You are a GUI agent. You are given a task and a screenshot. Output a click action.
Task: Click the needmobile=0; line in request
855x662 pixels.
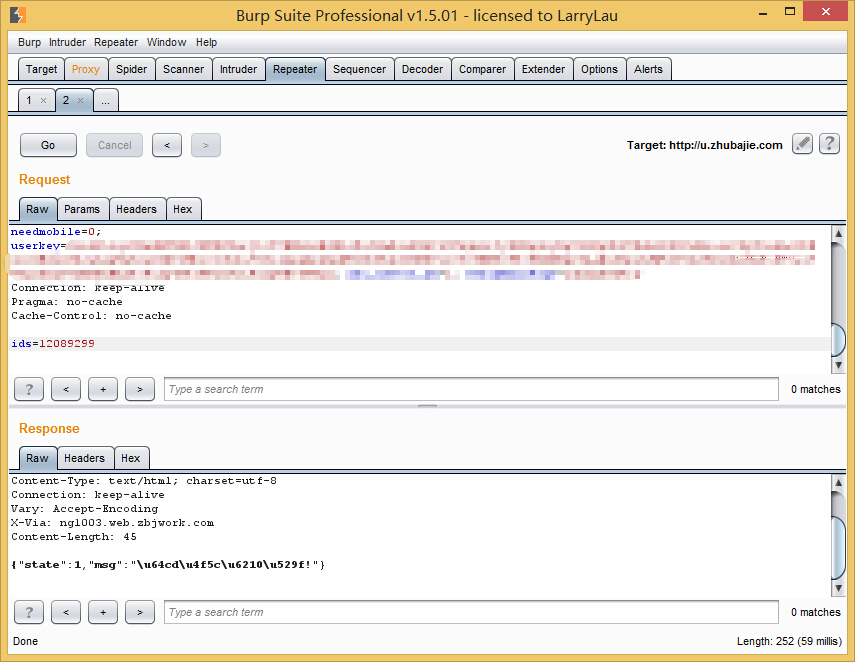point(56,232)
